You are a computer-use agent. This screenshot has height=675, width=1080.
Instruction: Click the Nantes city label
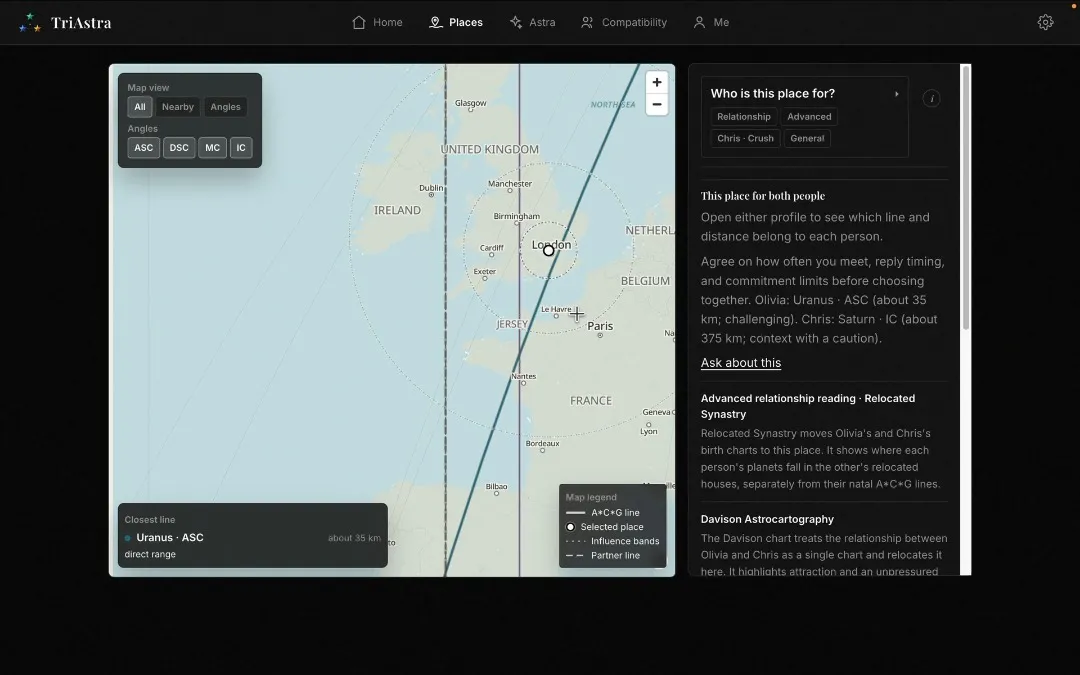pos(523,375)
